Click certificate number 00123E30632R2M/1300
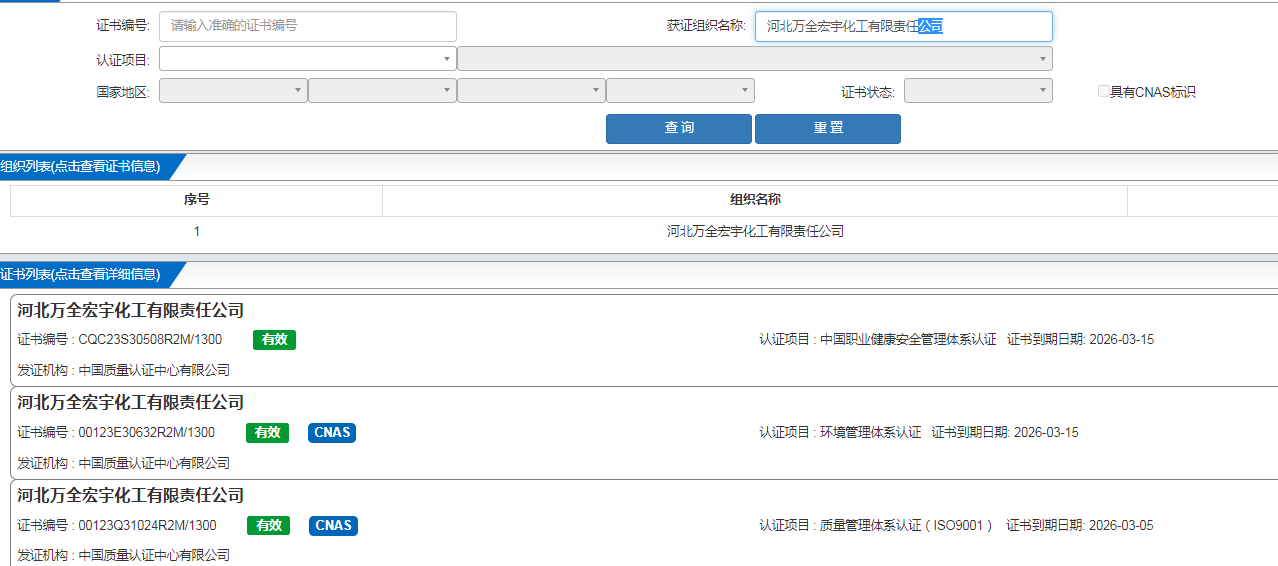The image size is (1278, 566). tap(146, 433)
